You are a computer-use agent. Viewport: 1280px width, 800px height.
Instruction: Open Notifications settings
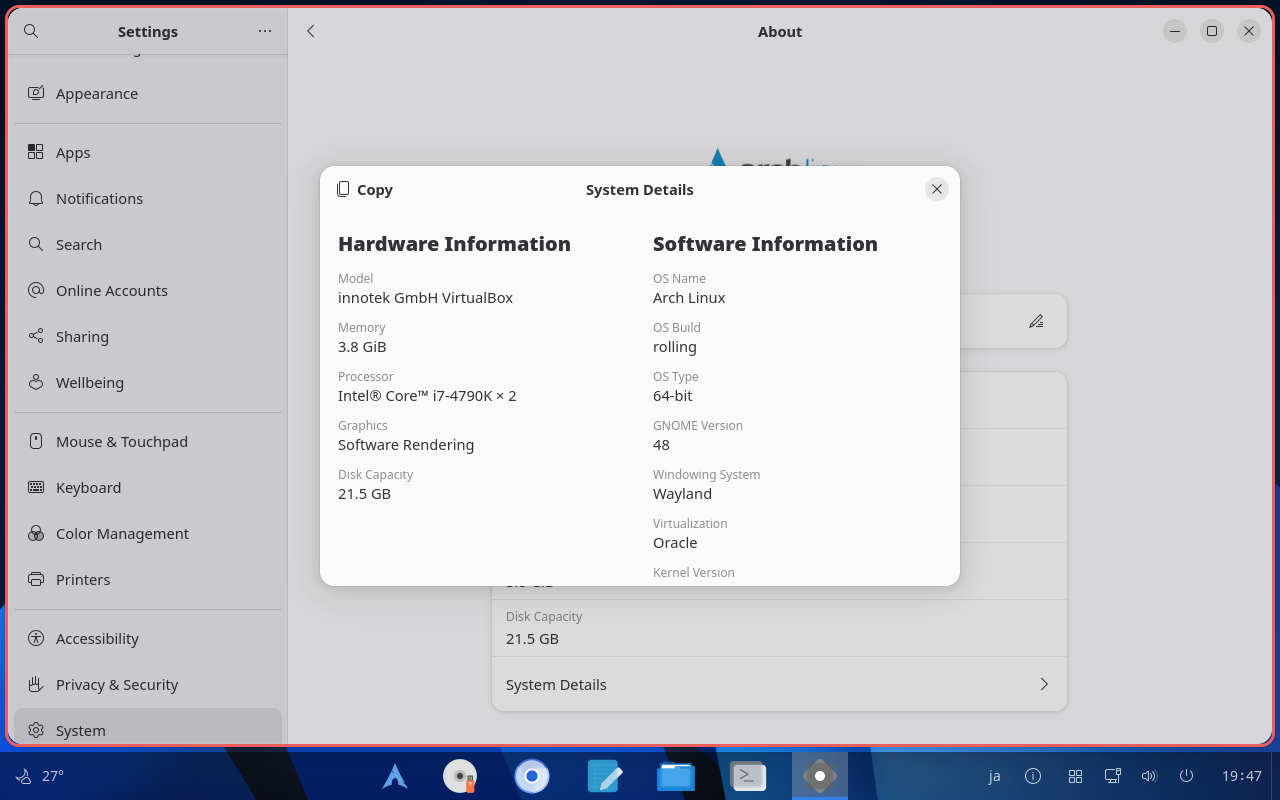point(148,198)
